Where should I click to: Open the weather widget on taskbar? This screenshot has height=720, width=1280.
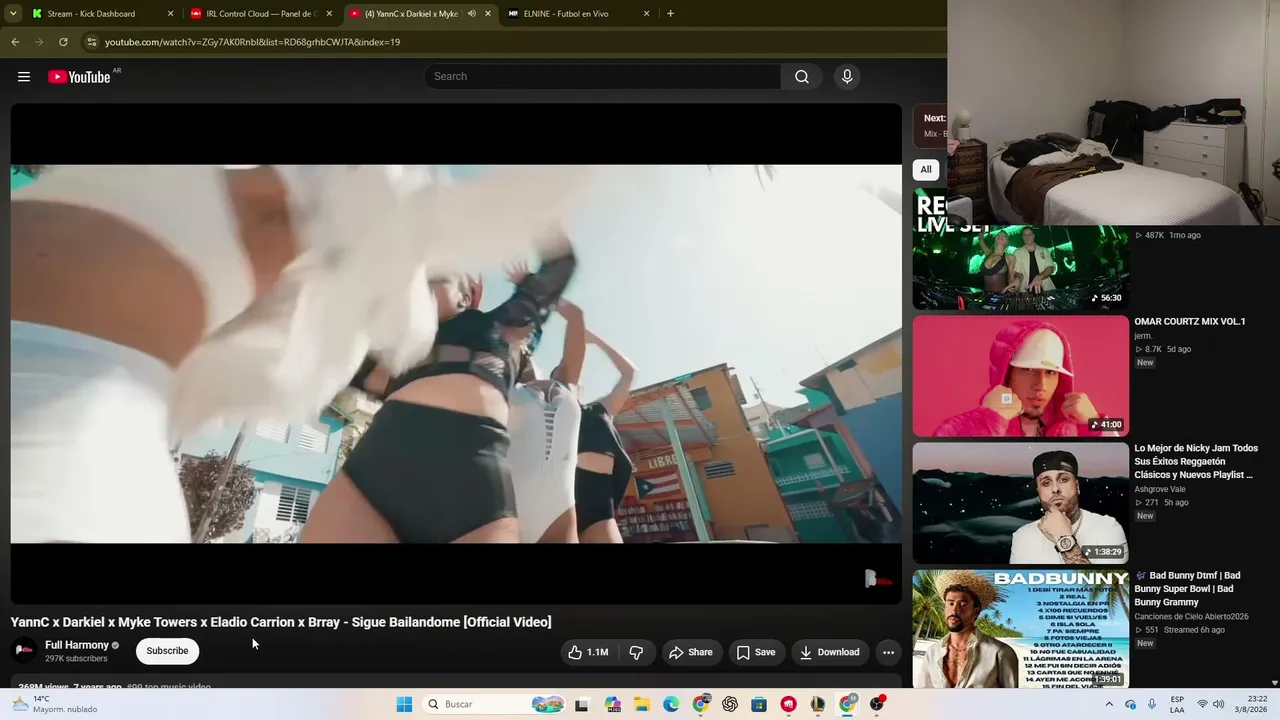point(55,704)
